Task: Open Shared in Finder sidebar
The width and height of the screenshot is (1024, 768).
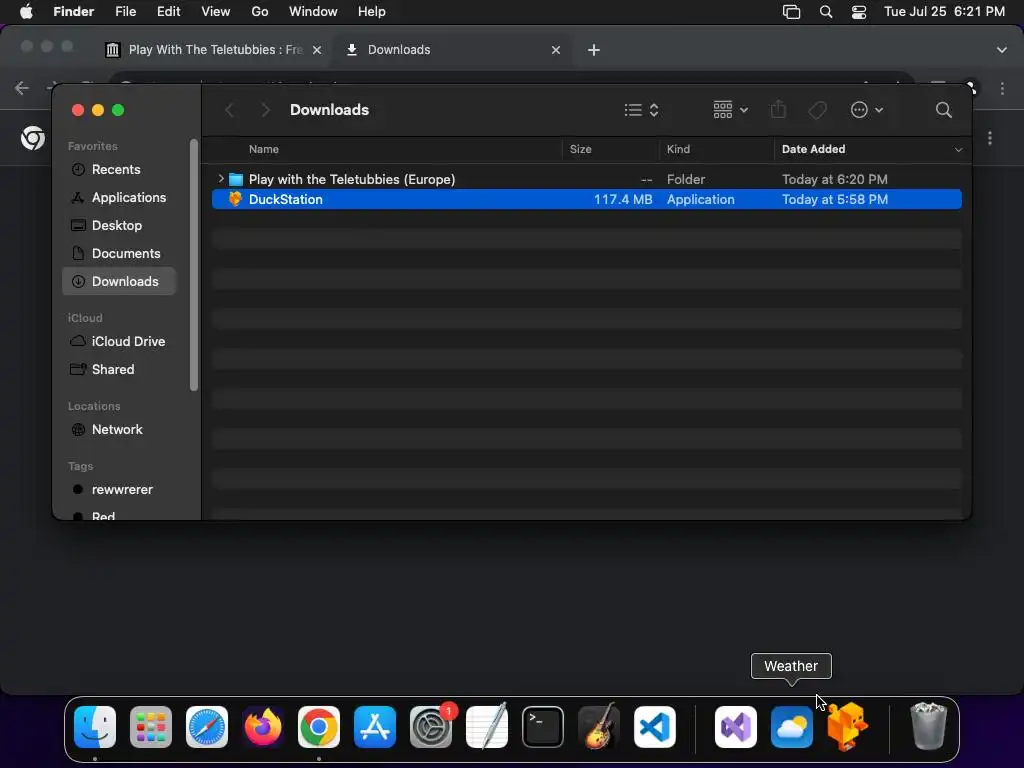Action: tap(119, 370)
